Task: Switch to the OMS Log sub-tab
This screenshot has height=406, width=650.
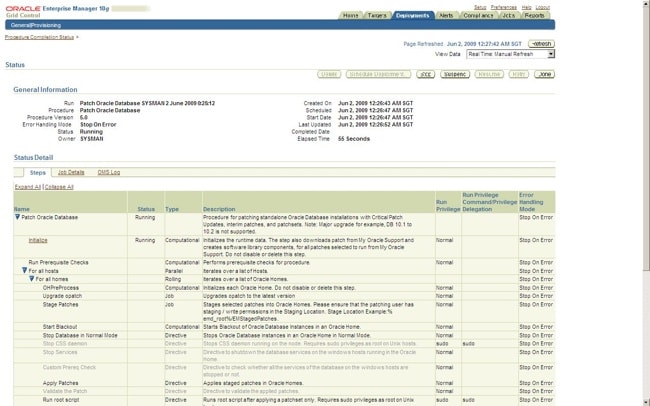Action: click(109, 172)
